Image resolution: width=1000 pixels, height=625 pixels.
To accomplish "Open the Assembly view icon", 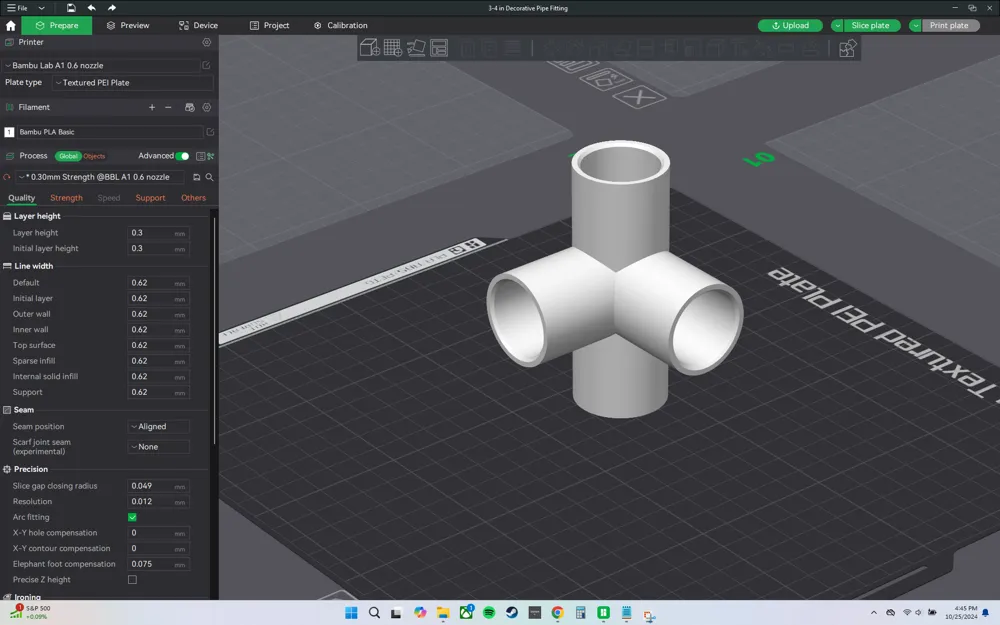I will [x=847, y=48].
